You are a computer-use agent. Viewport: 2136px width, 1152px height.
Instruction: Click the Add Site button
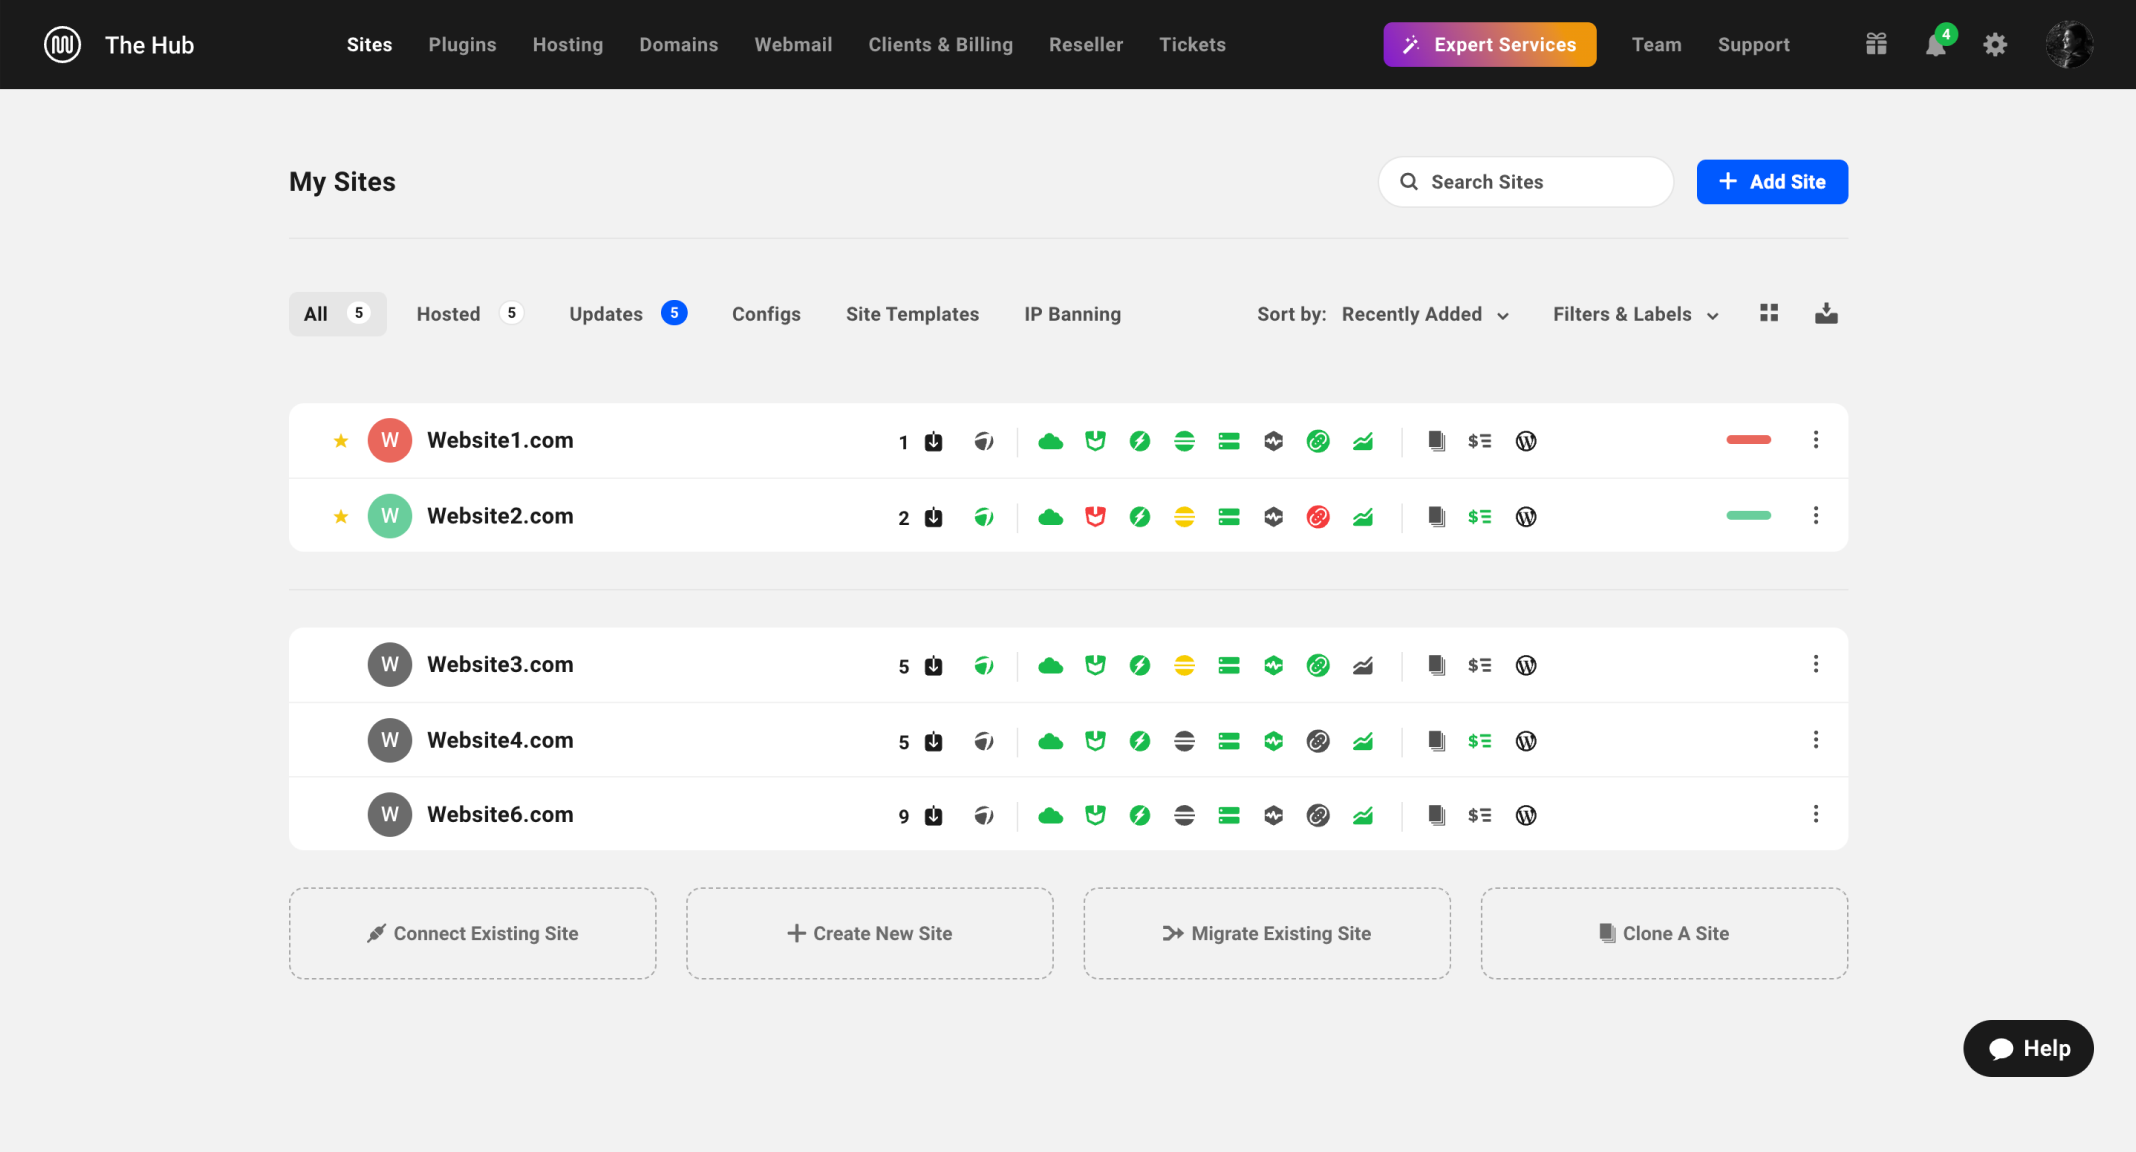[1771, 182]
